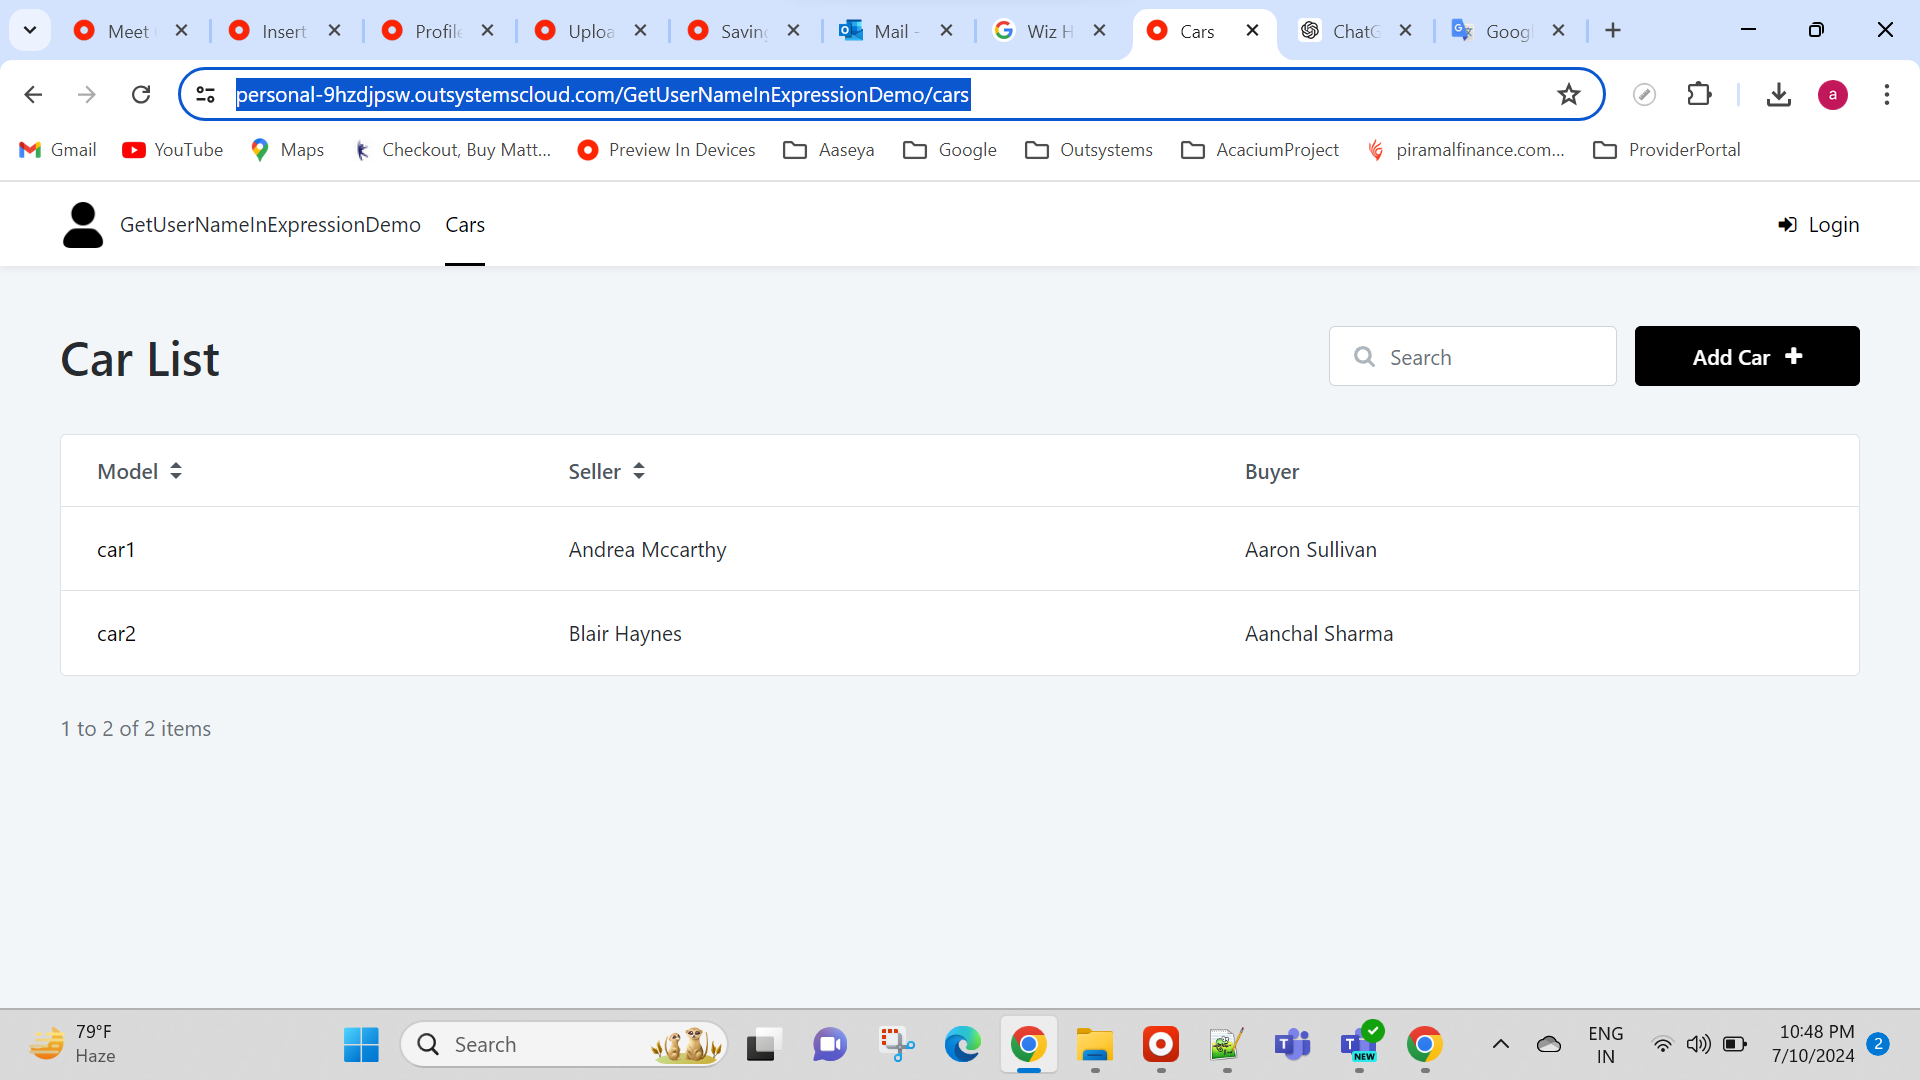The width and height of the screenshot is (1920, 1080).
Task: Open the Chrome downloads icon
Action: click(x=1778, y=95)
